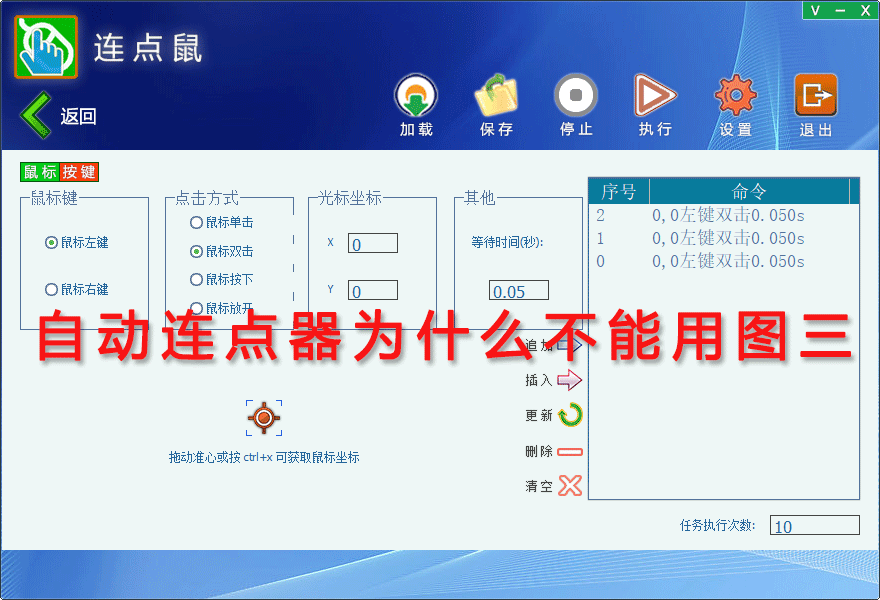
Task: Open the V dropdown in title bar
Action: (815, 10)
